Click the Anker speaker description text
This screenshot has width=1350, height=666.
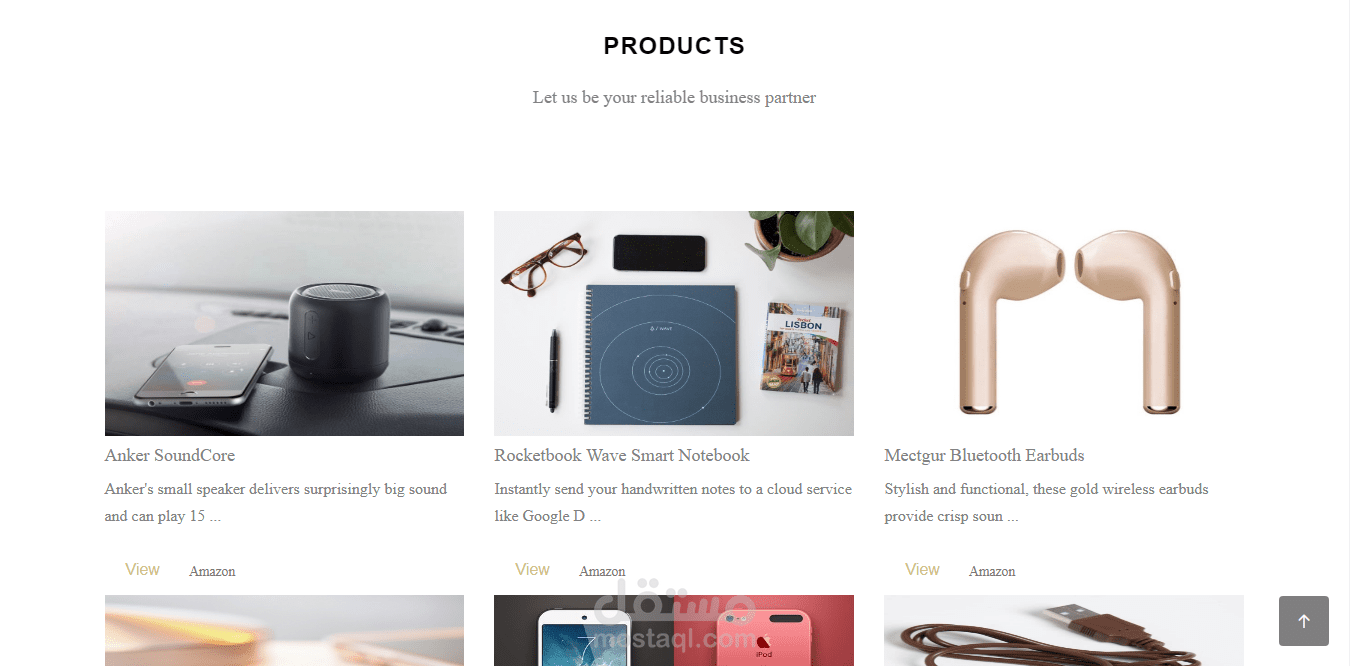[276, 503]
